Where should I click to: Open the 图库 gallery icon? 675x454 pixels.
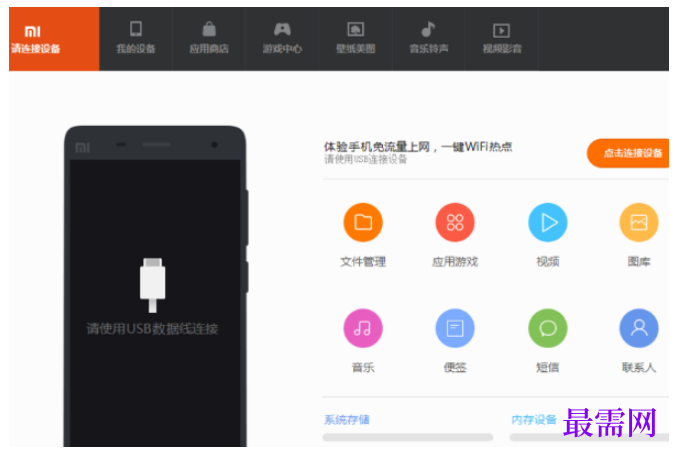coord(639,222)
